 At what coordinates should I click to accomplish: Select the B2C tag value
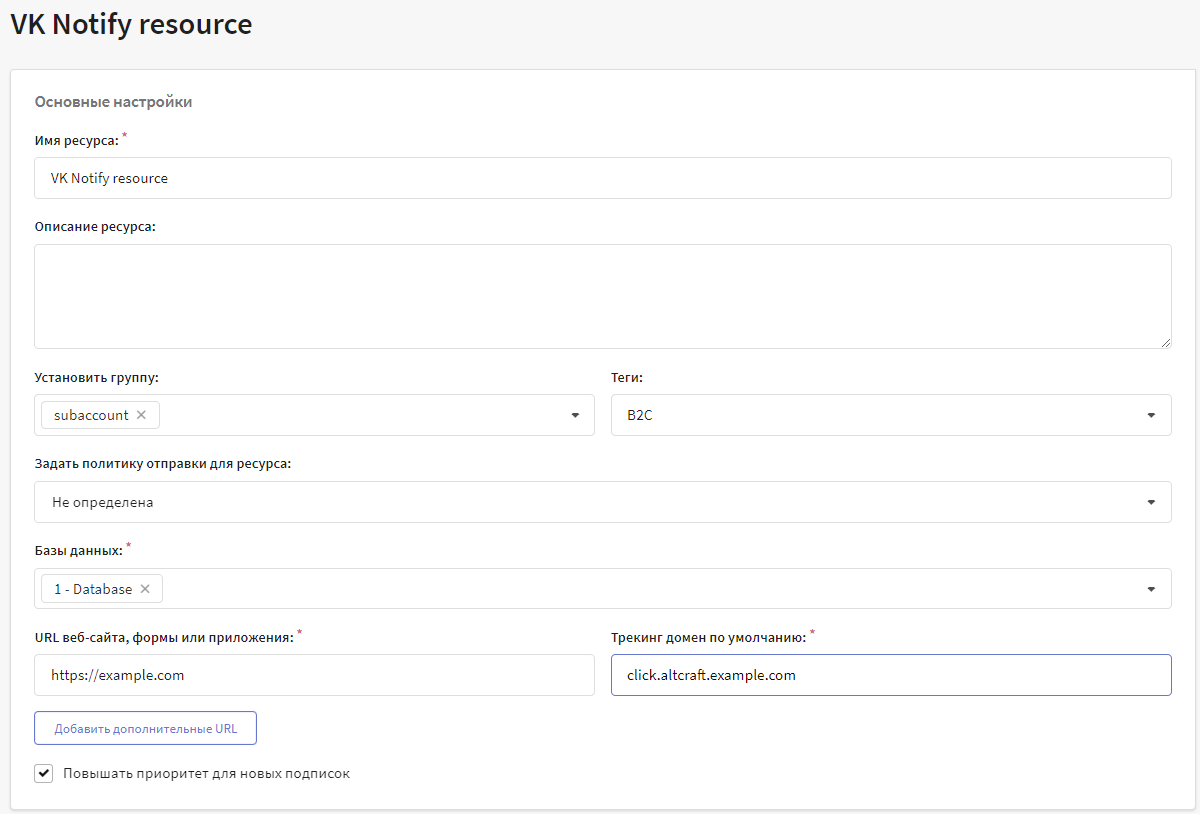(640, 415)
